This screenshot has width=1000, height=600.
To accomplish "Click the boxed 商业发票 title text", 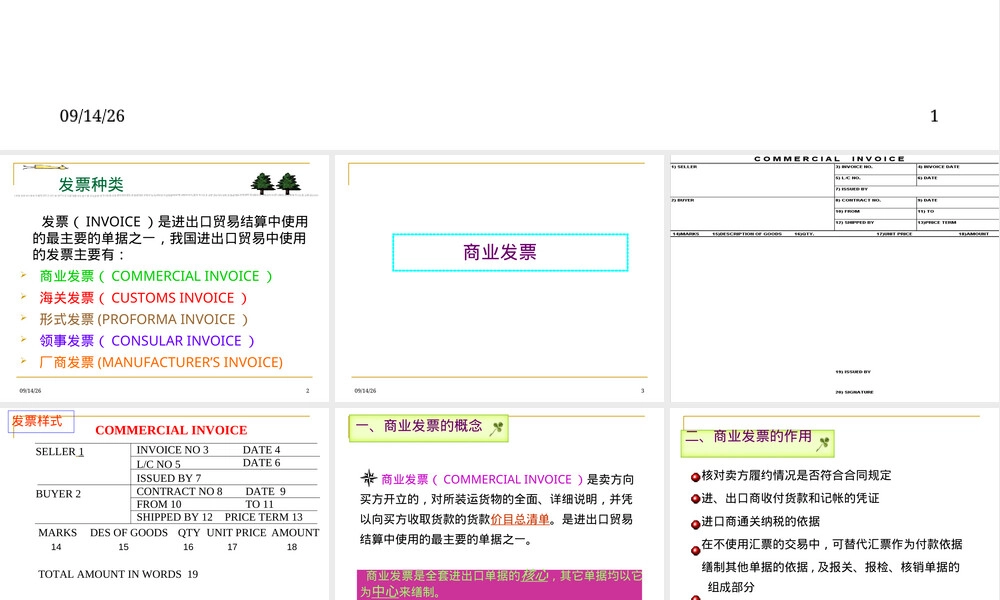I will (x=500, y=252).
